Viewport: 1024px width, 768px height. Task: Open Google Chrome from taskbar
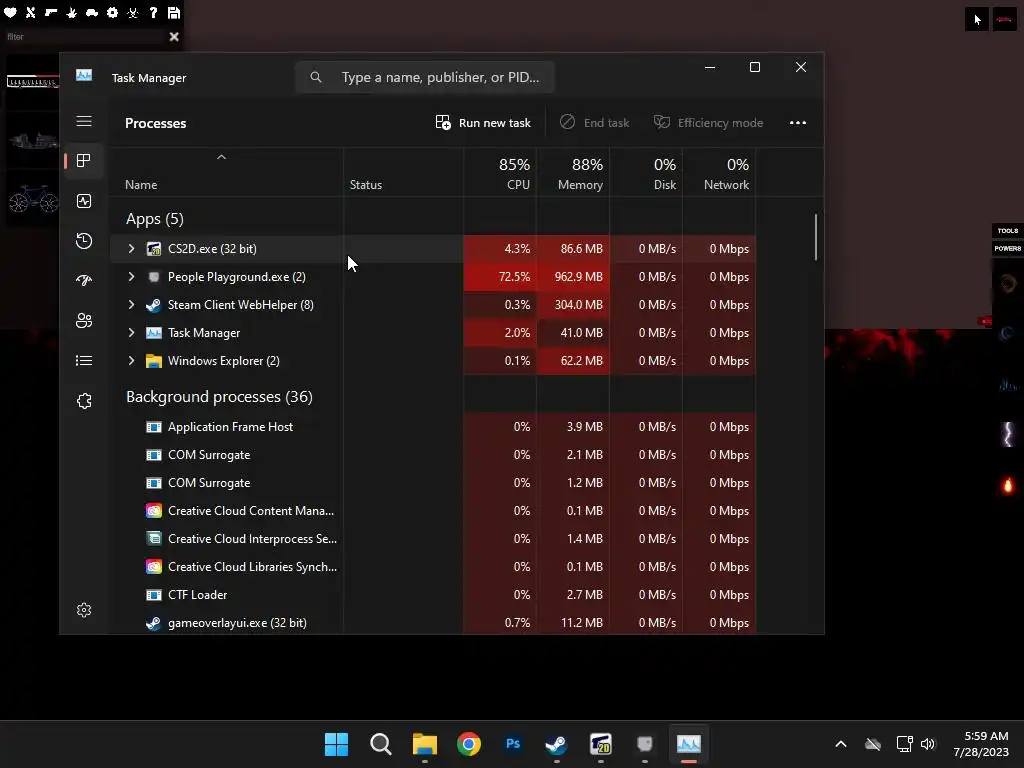click(468, 744)
